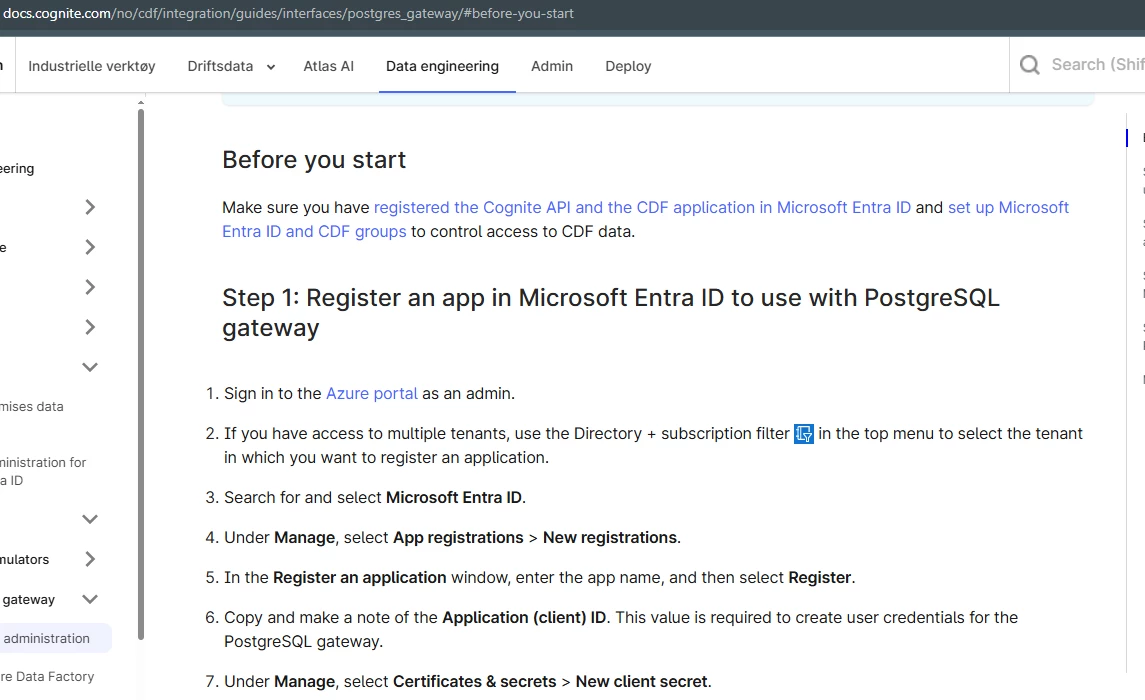This screenshot has width=1145, height=700.
Task: Click the Directory + subscription filter icon
Action: 804,434
